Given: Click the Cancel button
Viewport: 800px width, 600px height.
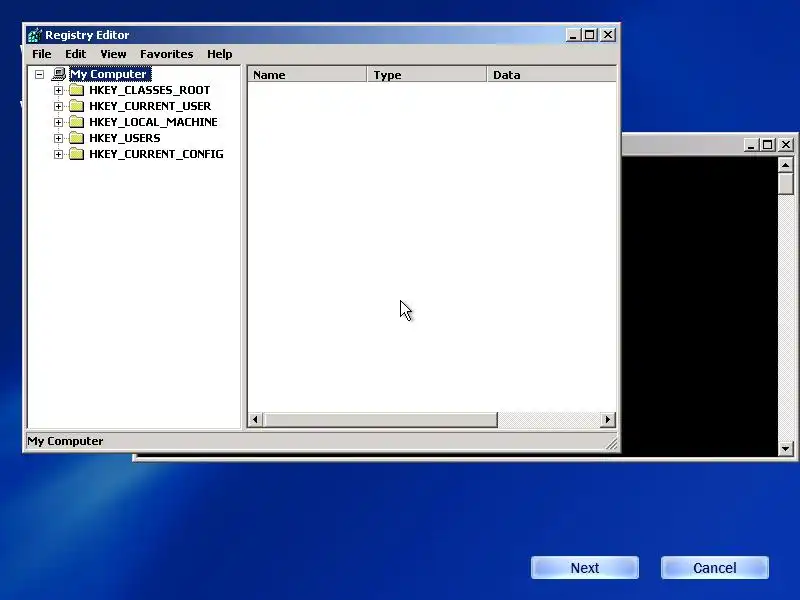Looking at the screenshot, I should tap(715, 568).
